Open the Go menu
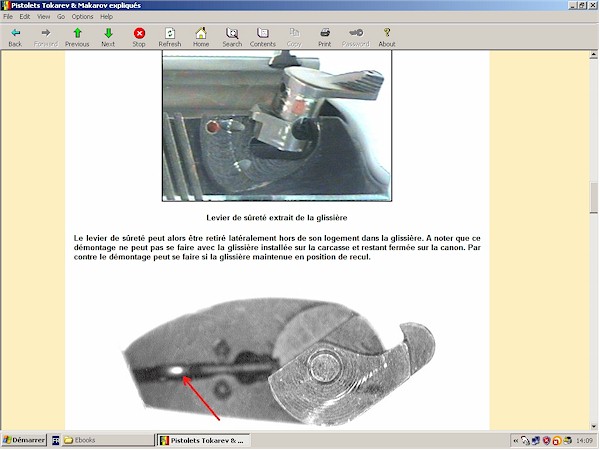Screen dimensions: 600x450 pyautogui.click(x=61, y=16)
